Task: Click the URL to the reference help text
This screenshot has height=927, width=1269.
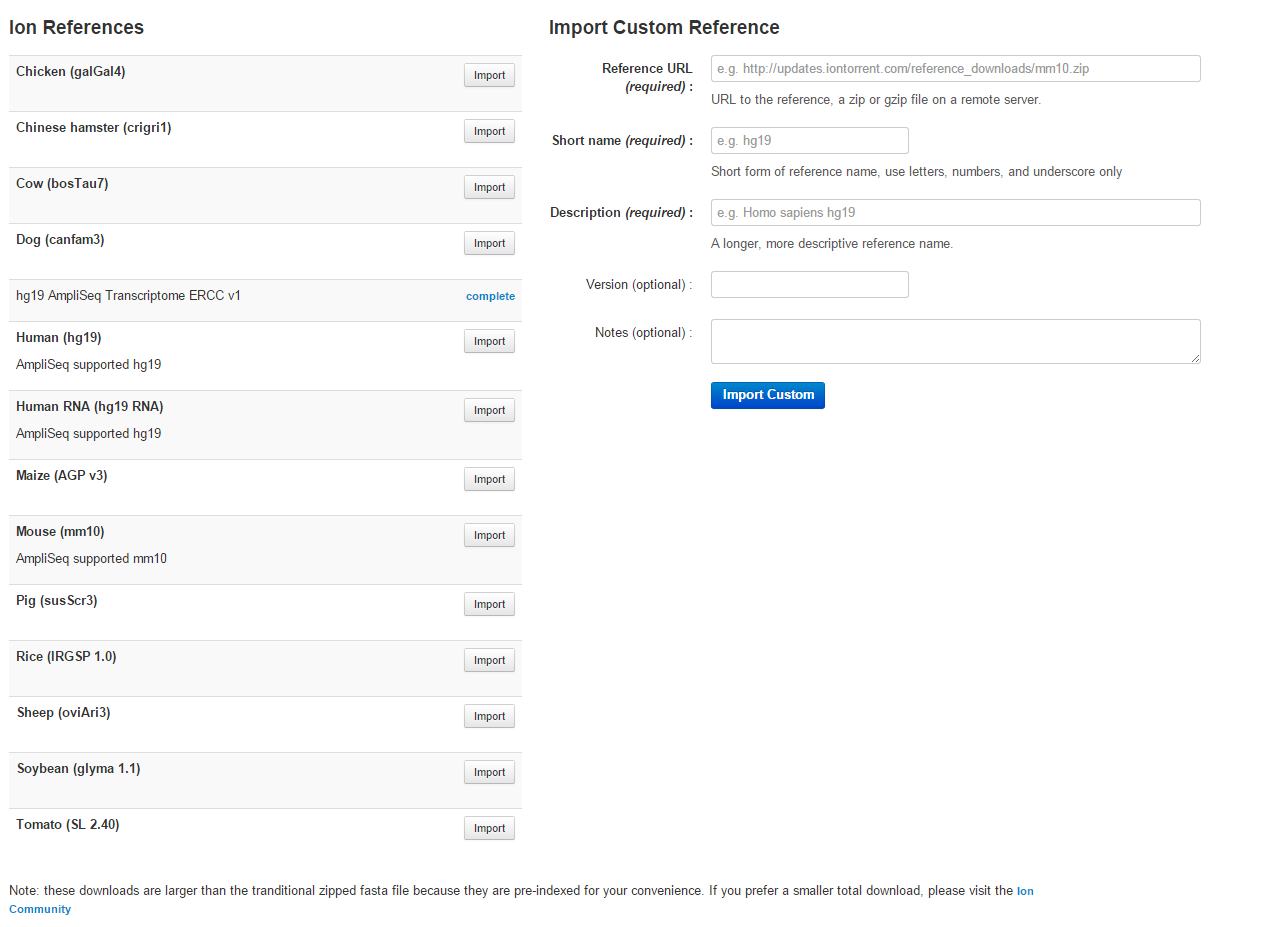Action: (876, 100)
